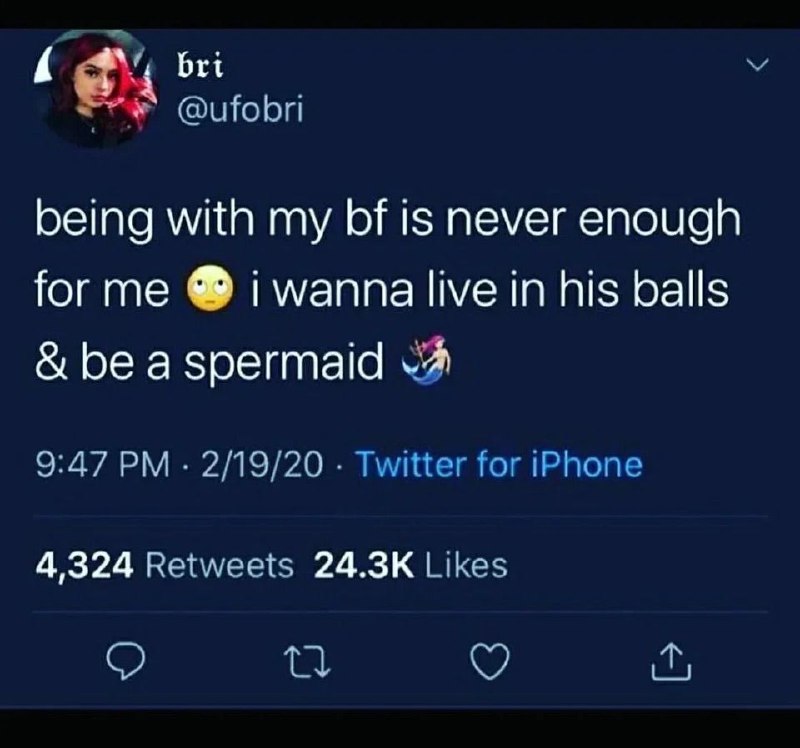
Task: Select the display name bri
Action: coord(200,65)
